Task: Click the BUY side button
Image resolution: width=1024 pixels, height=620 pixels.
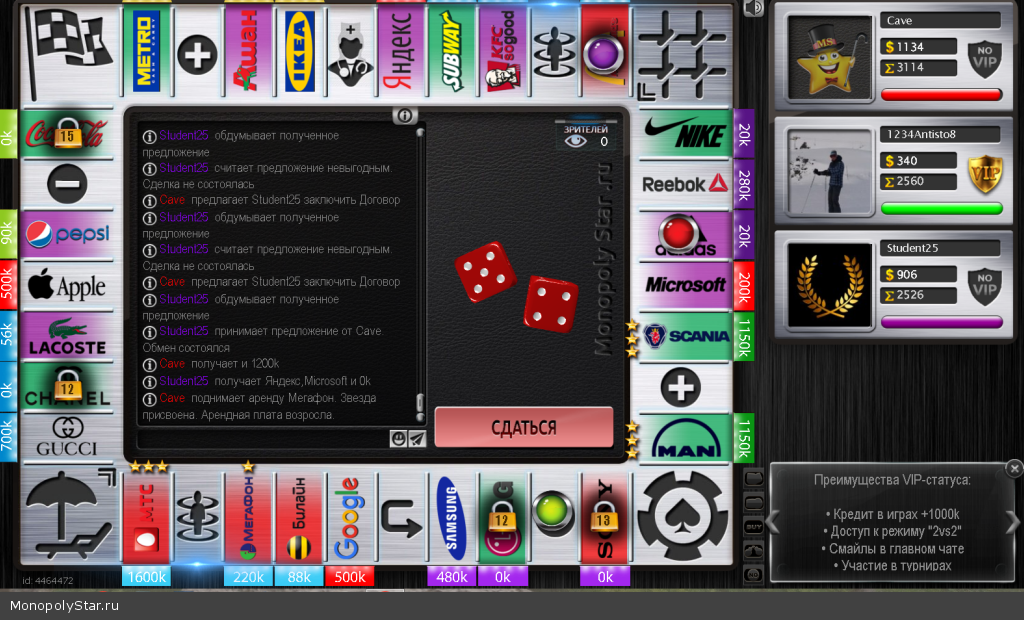Action: point(754,527)
